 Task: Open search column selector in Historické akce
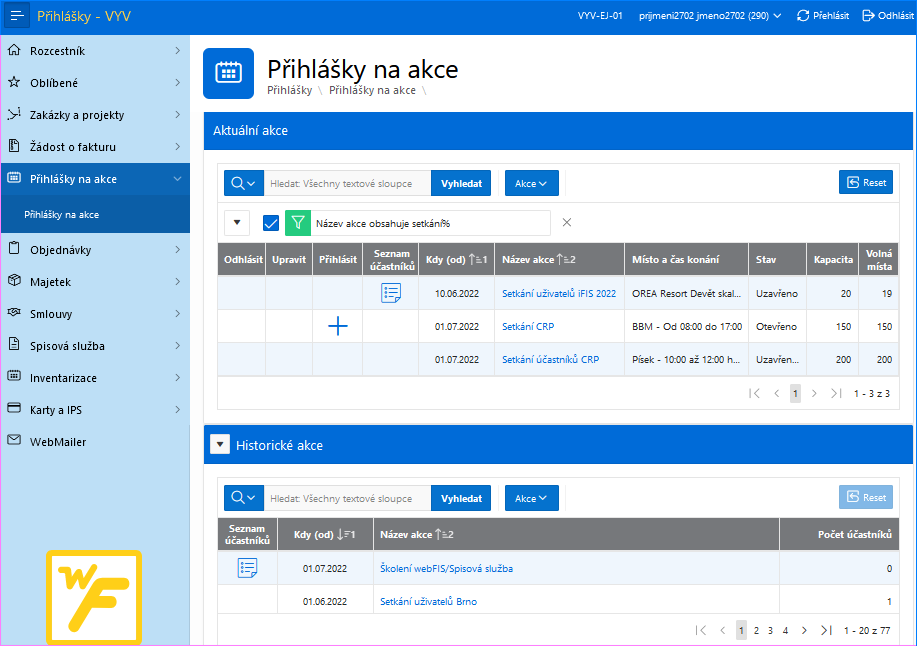(243, 498)
